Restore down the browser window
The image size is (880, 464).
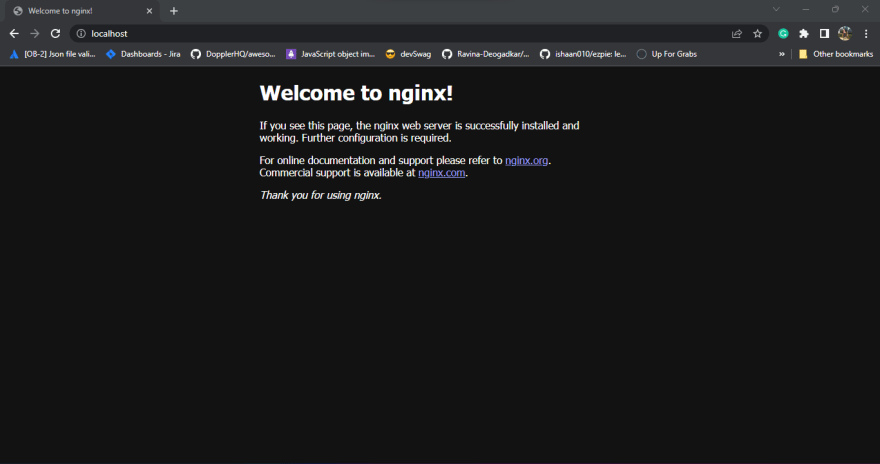point(836,9)
